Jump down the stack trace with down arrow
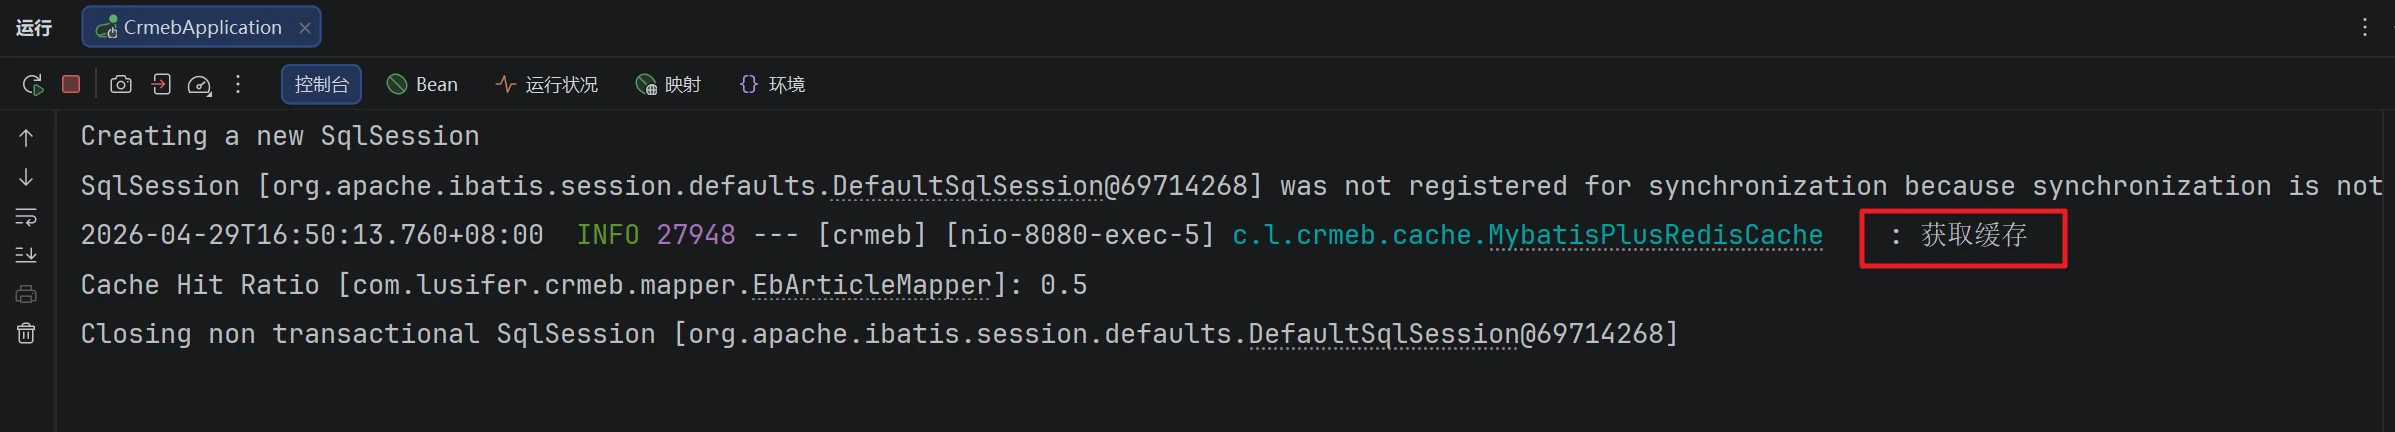The image size is (2395, 432). (26, 177)
